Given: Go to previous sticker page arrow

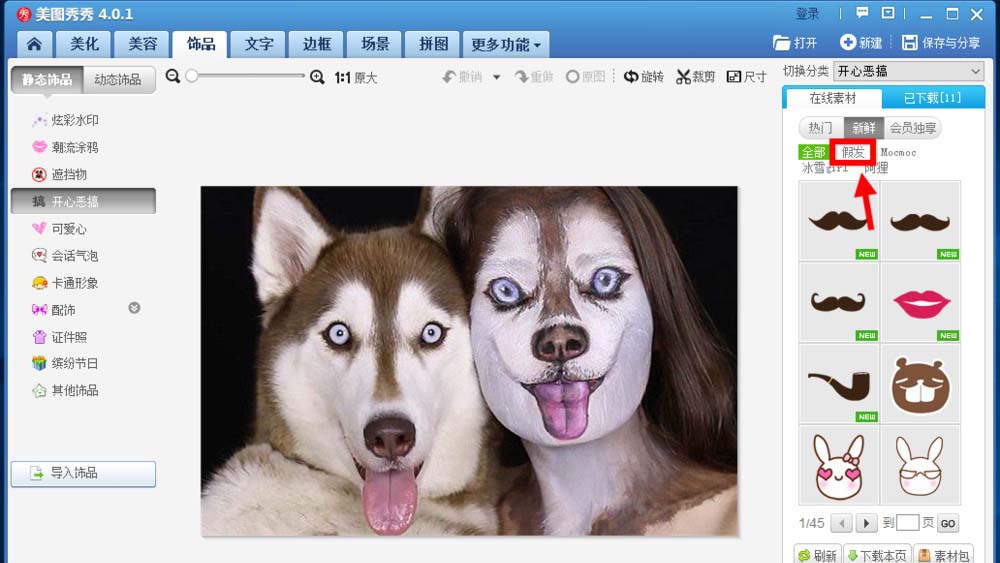Looking at the screenshot, I should coord(842,523).
